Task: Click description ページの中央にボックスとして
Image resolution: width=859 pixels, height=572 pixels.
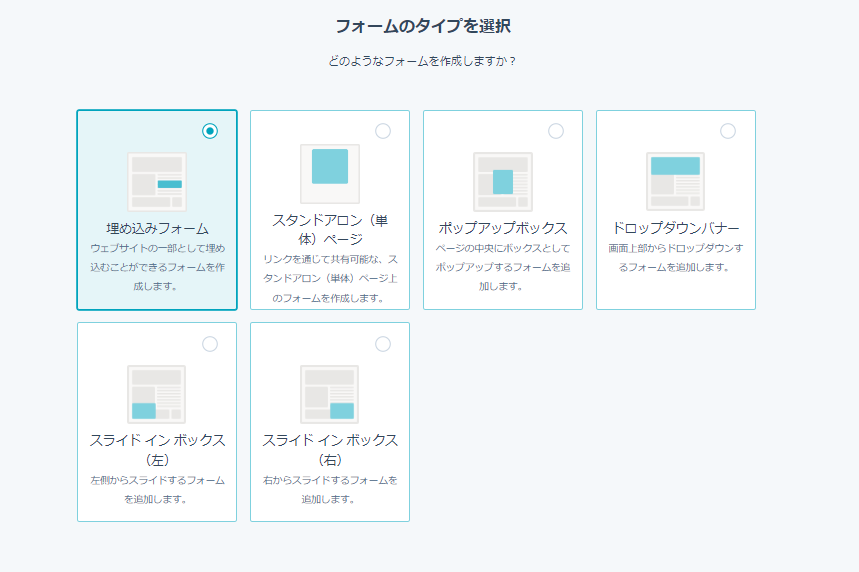Action: (503, 267)
